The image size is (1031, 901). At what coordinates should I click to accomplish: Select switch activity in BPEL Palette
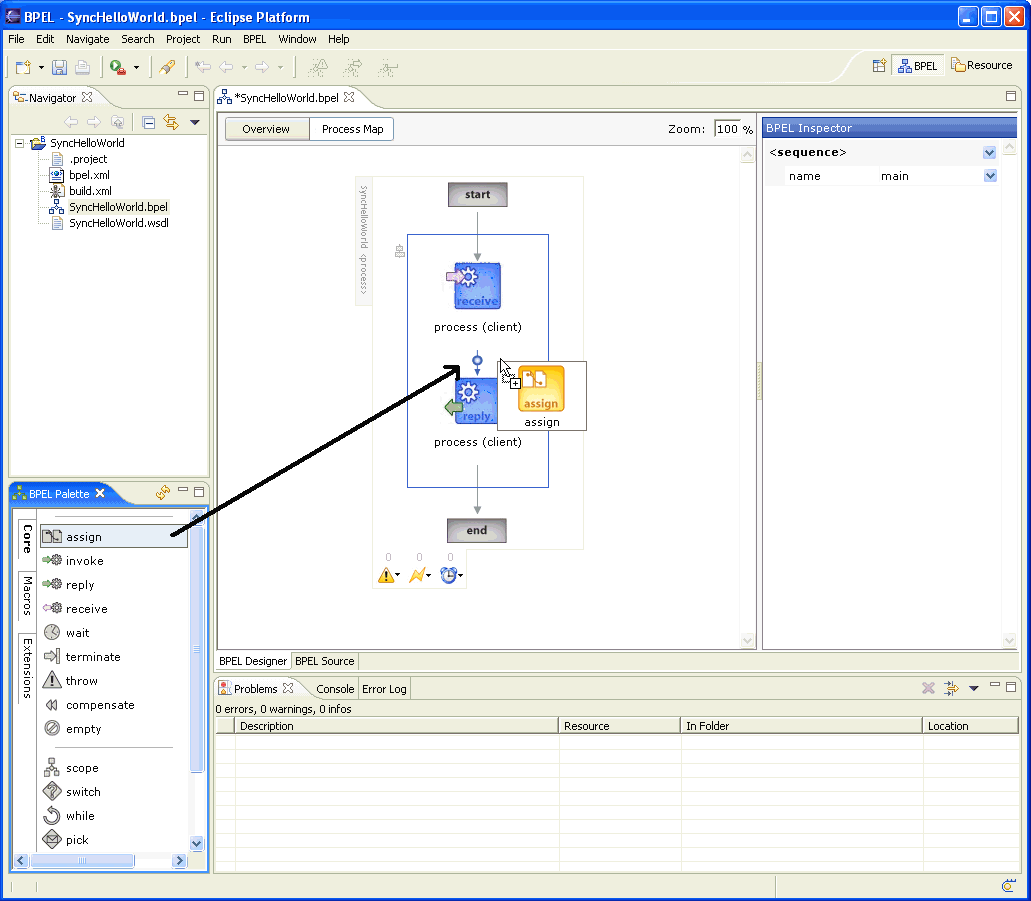coord(83,792)
